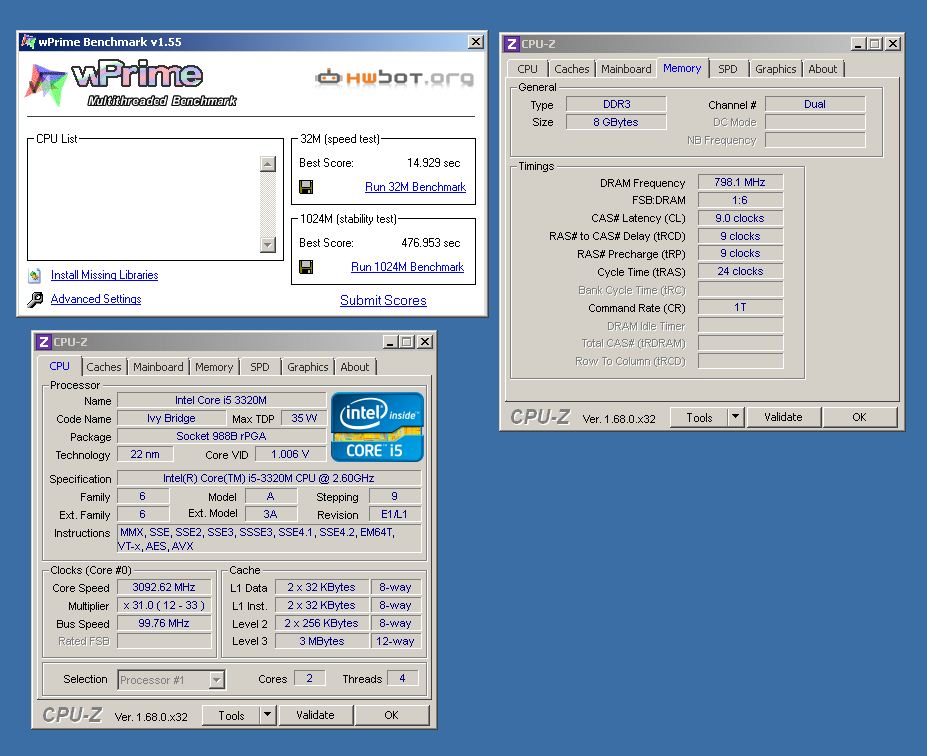This screenshot has width=927, height=756.
Task: Click scroll up arrow in CPU List
Action: [x=268, y=164]
